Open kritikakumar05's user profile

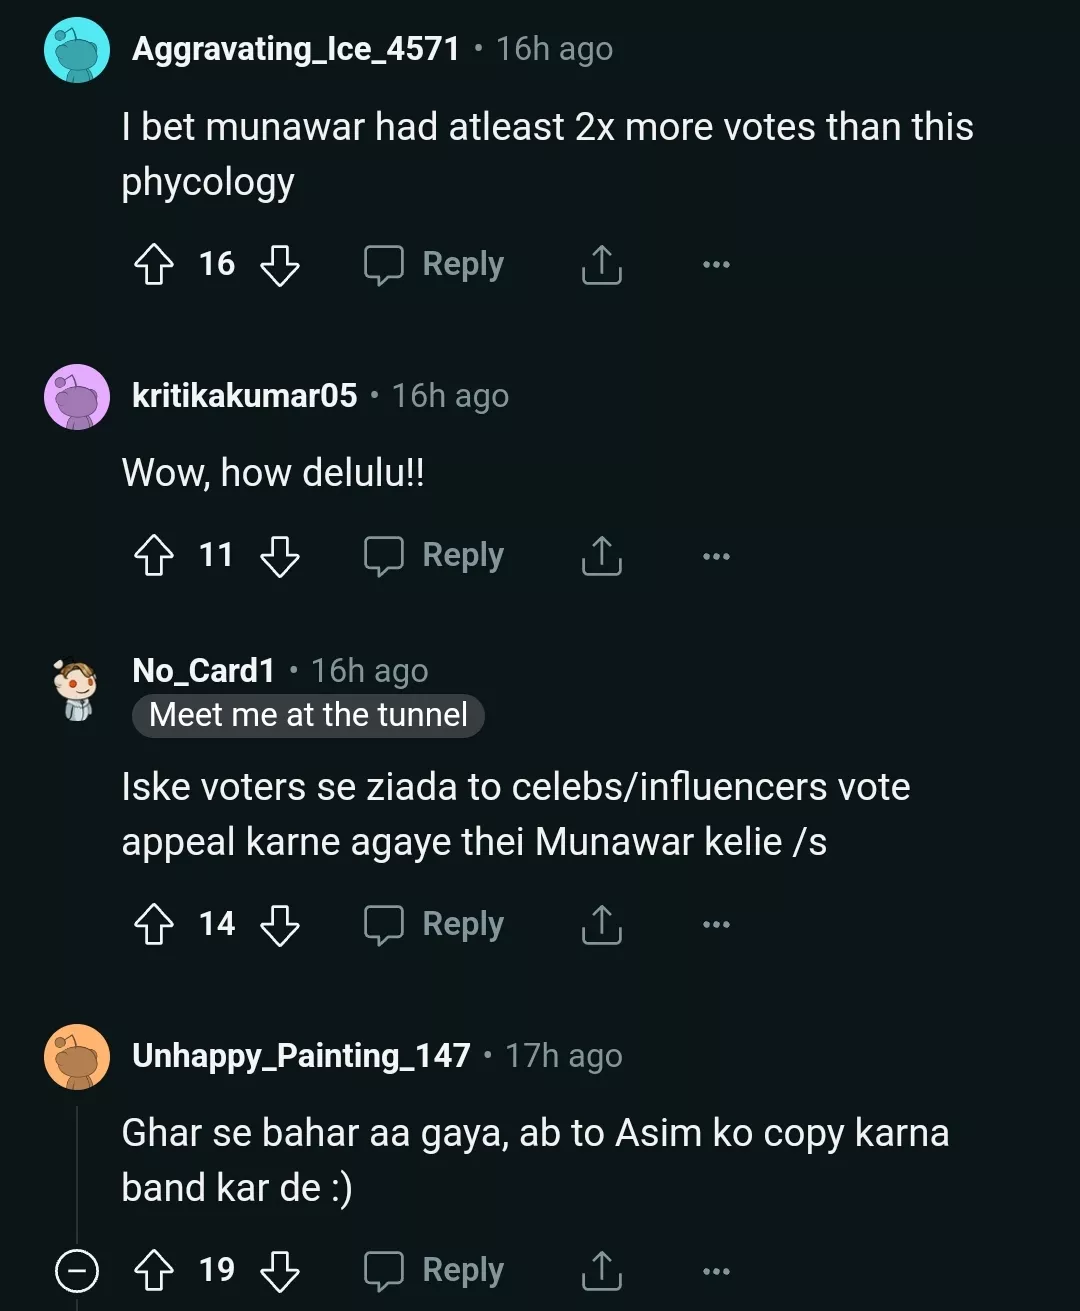(244, 396)
